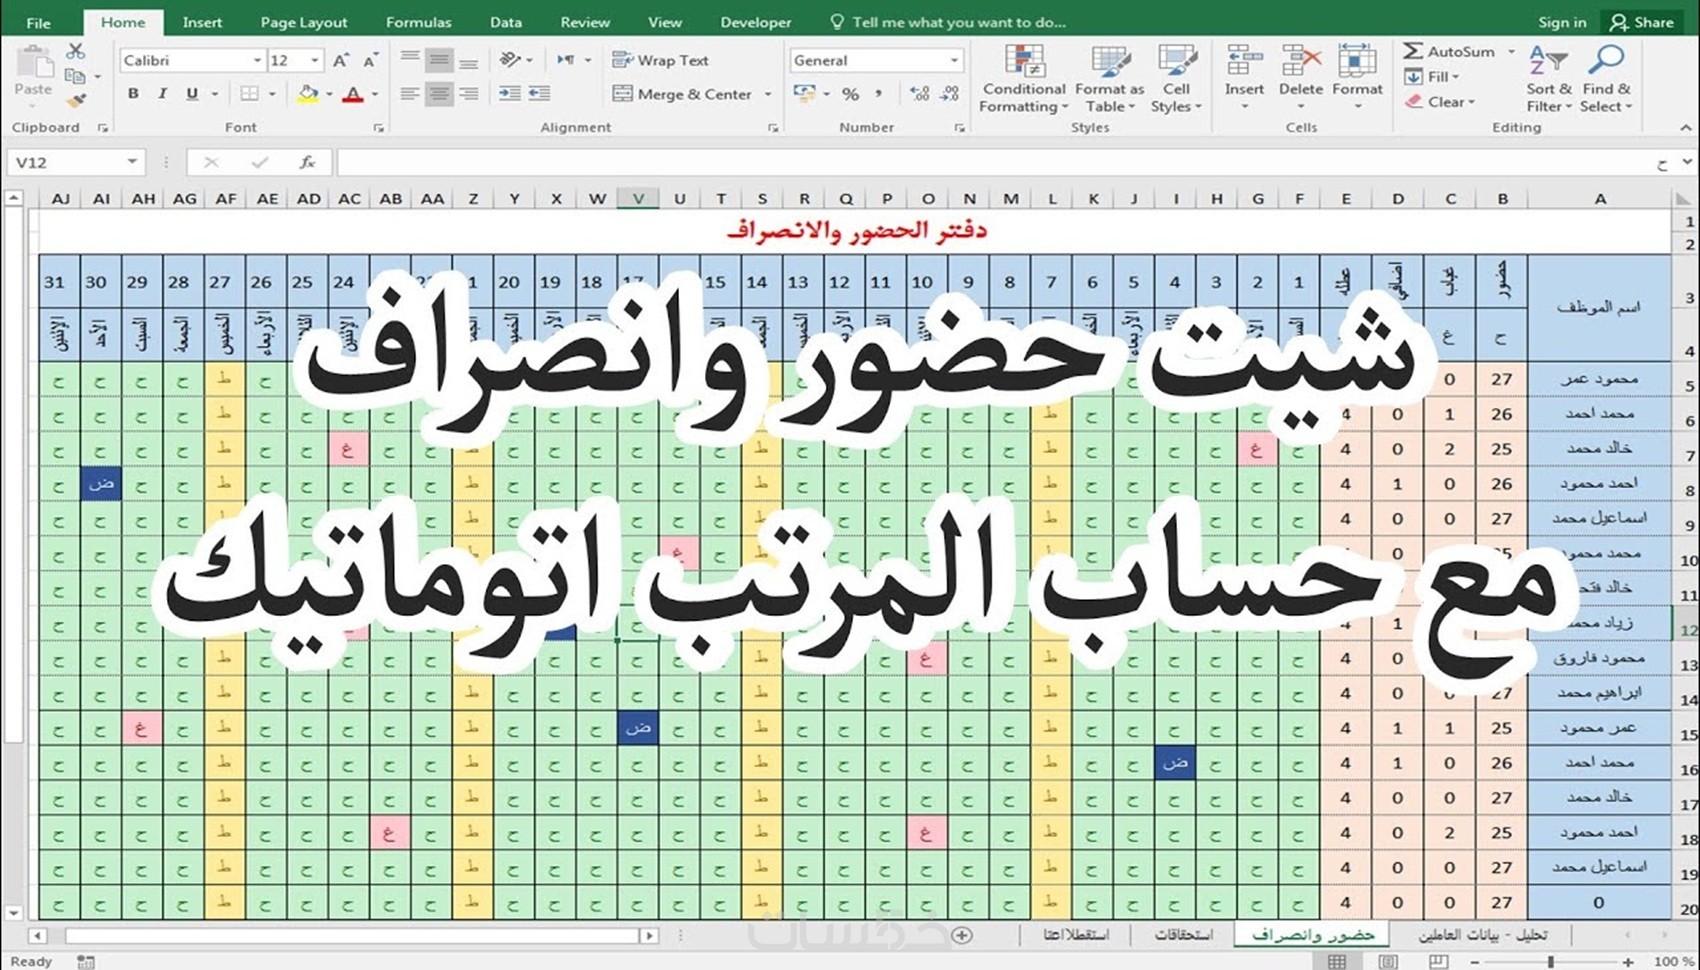
Task: Expand the AutoSum dropdown arrow
Action: 1511,51
